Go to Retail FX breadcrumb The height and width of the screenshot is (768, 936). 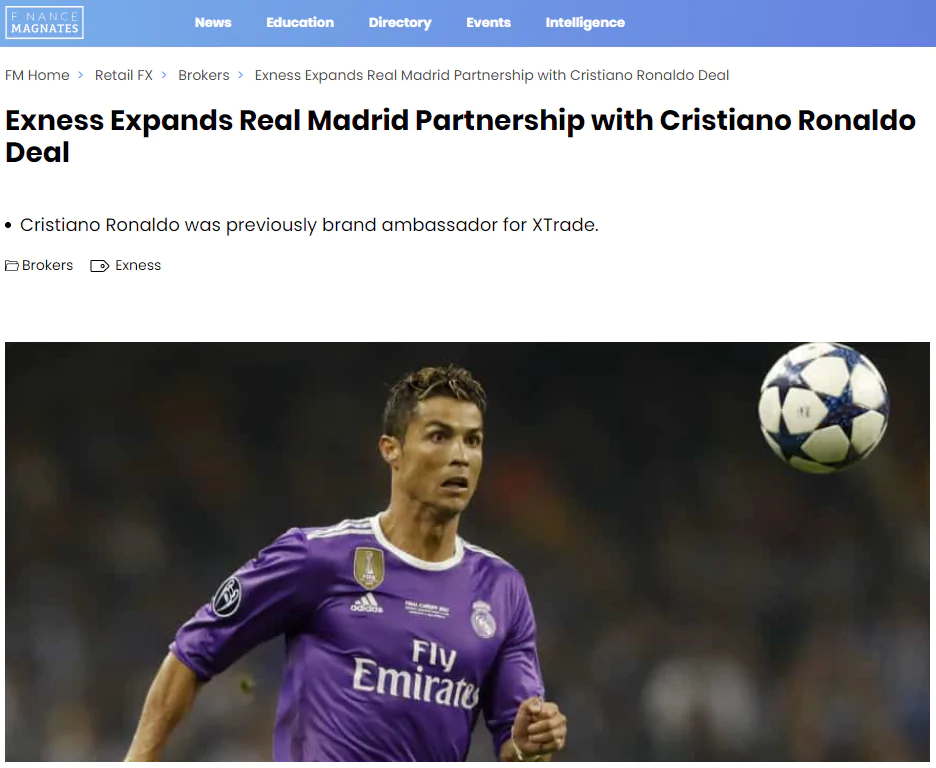[124, 75]
